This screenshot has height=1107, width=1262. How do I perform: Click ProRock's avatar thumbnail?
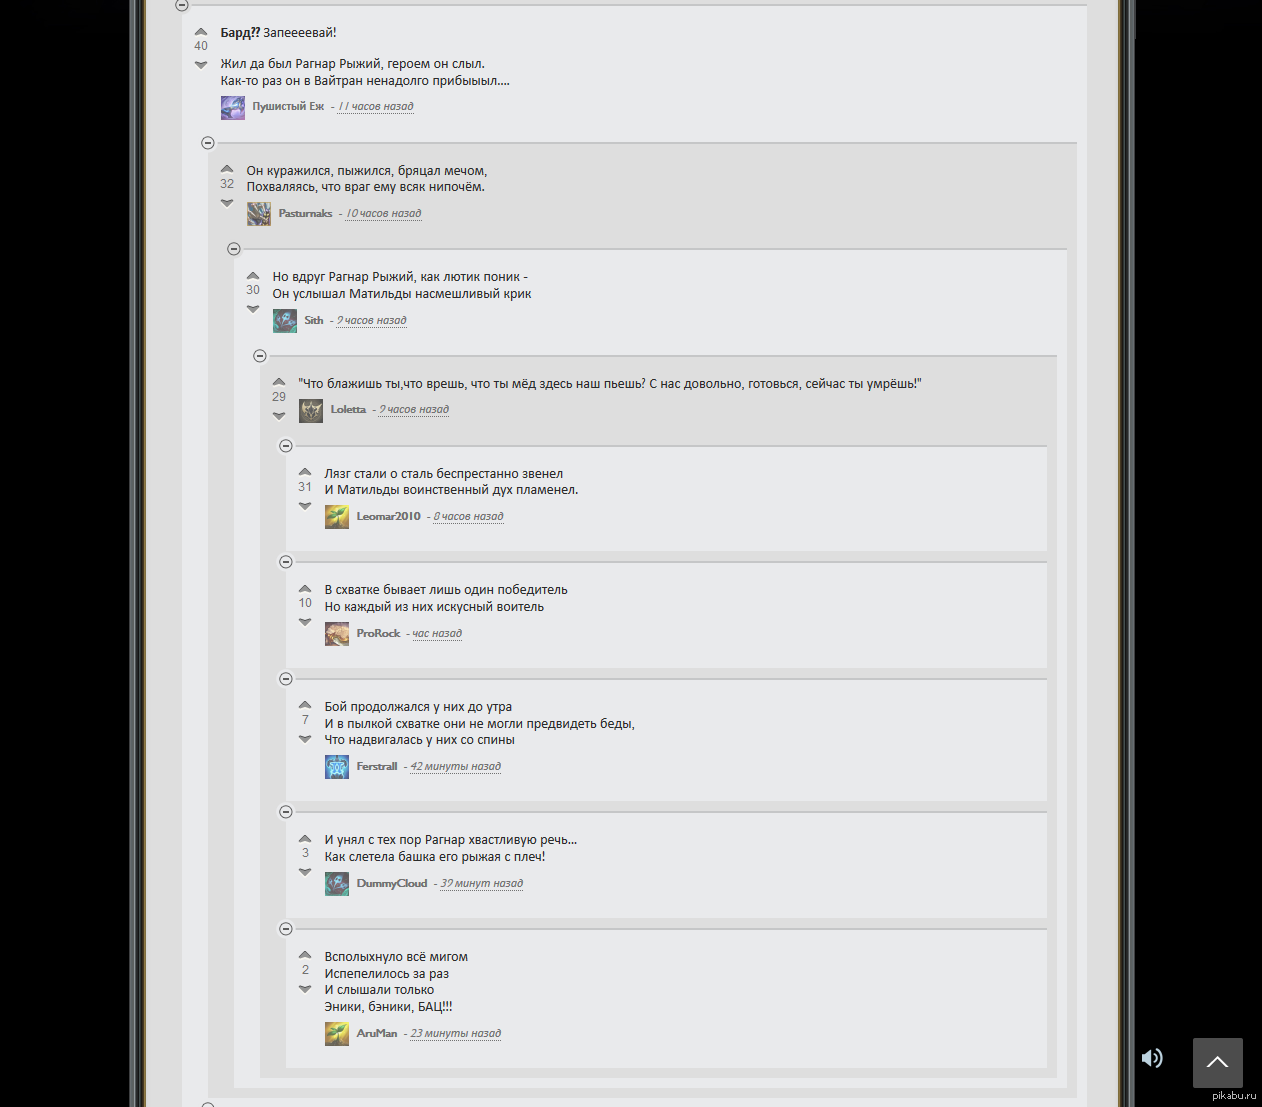(337, 634)
